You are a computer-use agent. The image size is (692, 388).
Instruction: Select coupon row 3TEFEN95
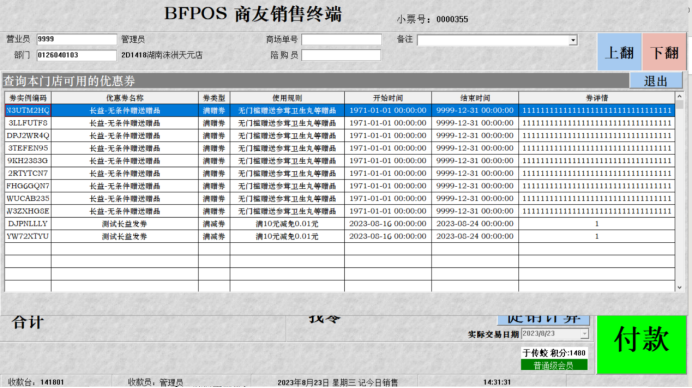pyautogui.click(x=339, y=148)
